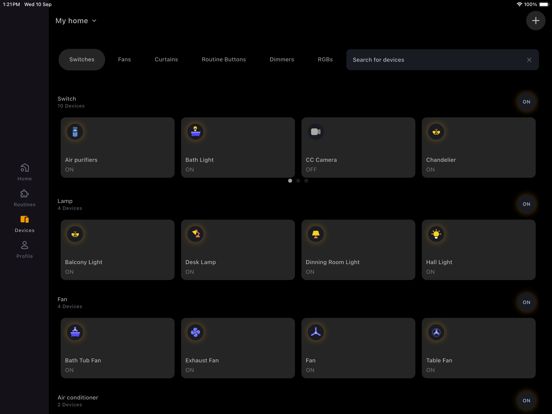Open the Air purifiers card label
The height and width of the screenshot is (414, 552).
tap(81, 160)
